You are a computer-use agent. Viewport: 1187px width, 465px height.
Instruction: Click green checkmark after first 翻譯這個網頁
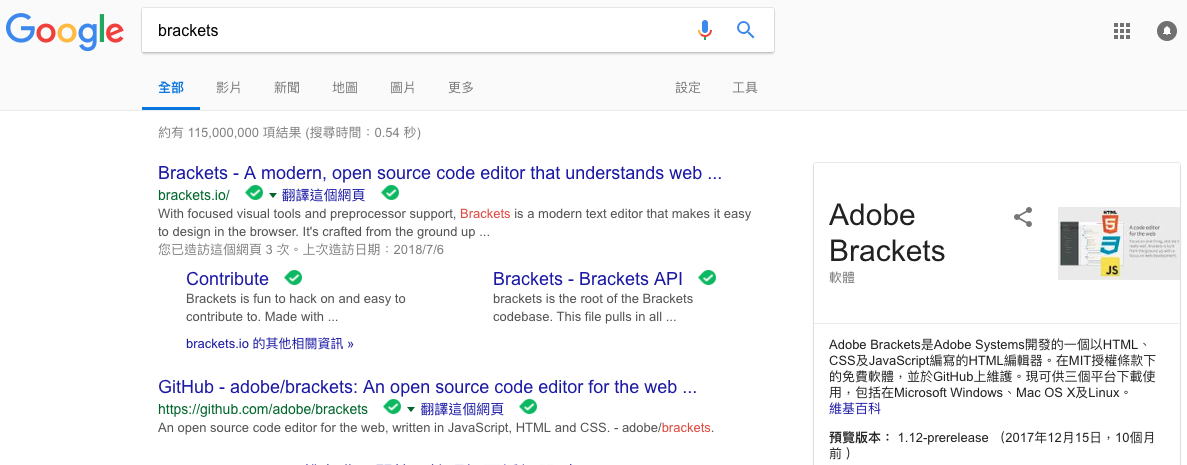(x=390, y=192)
